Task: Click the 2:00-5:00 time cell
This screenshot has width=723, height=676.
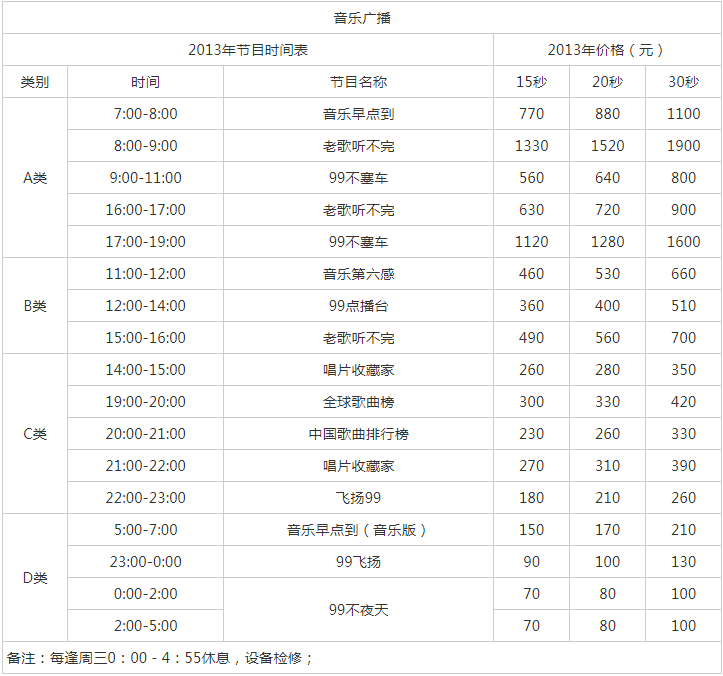Action: (145, 626)
